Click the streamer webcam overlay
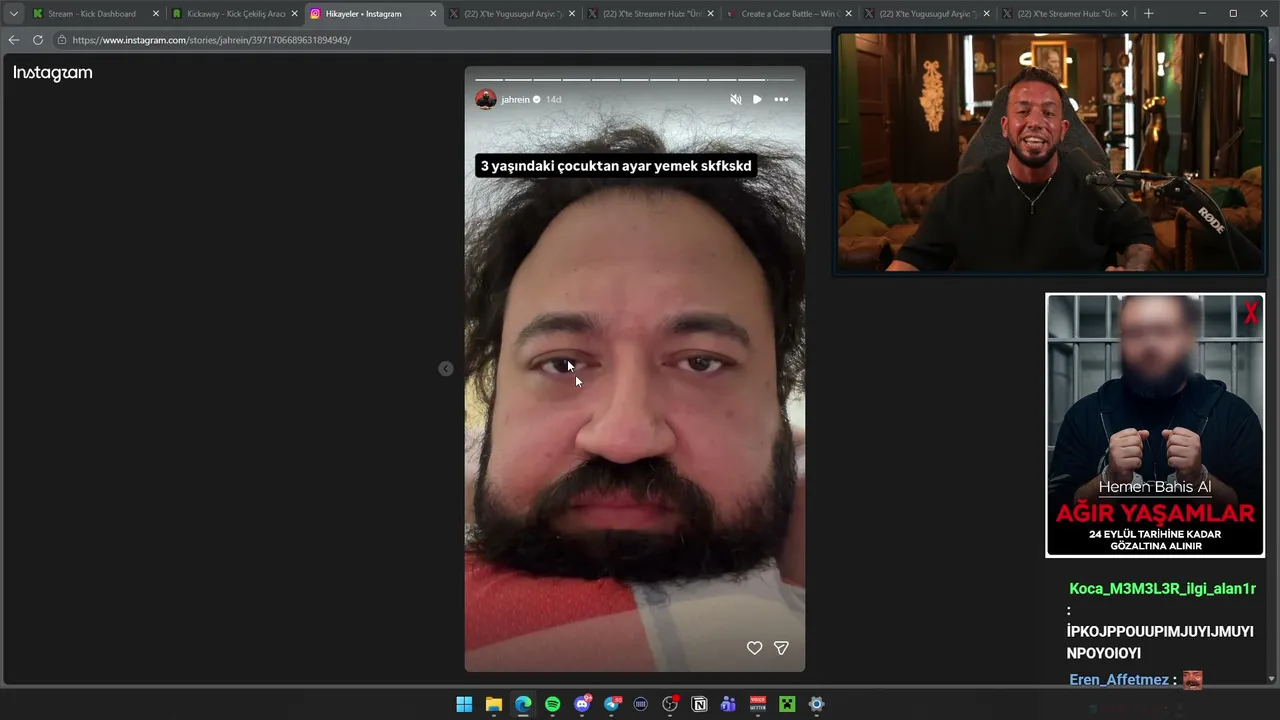The height and width of the screenshot is (720, 1280). tap(1050, 151)
